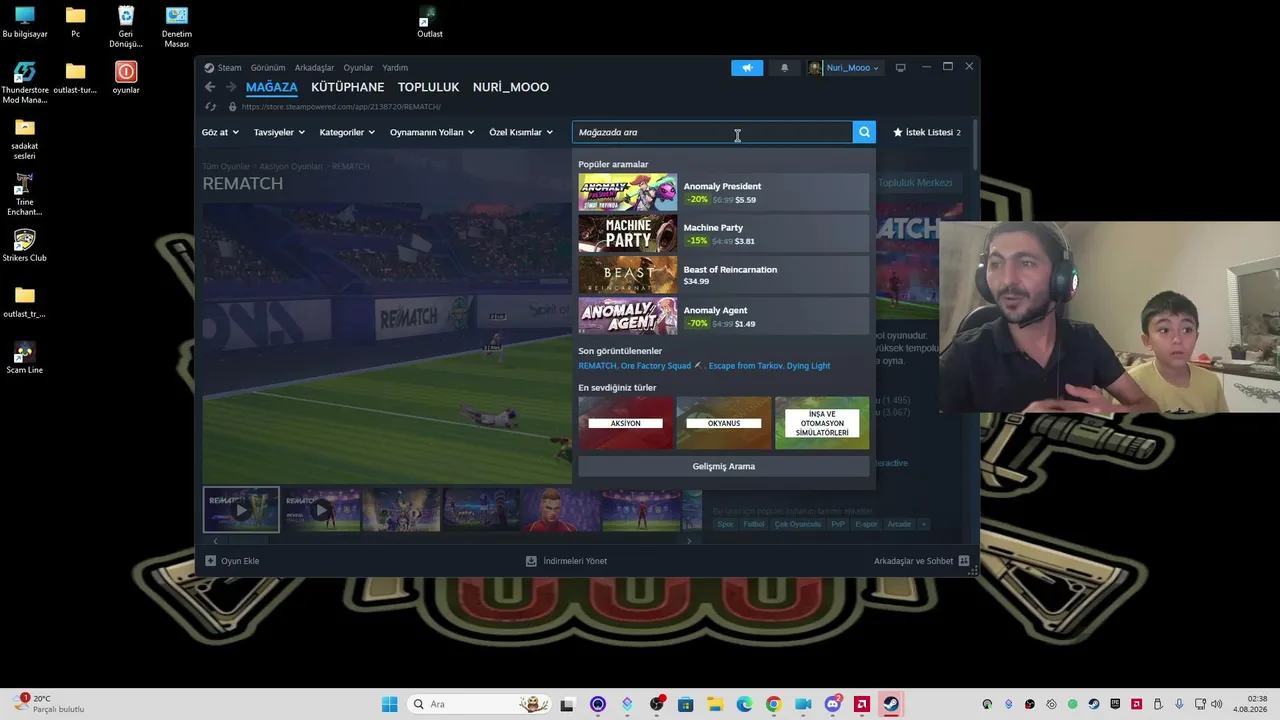
Task: Click the Steam icon in the taskbar
Action: point(890,704)
